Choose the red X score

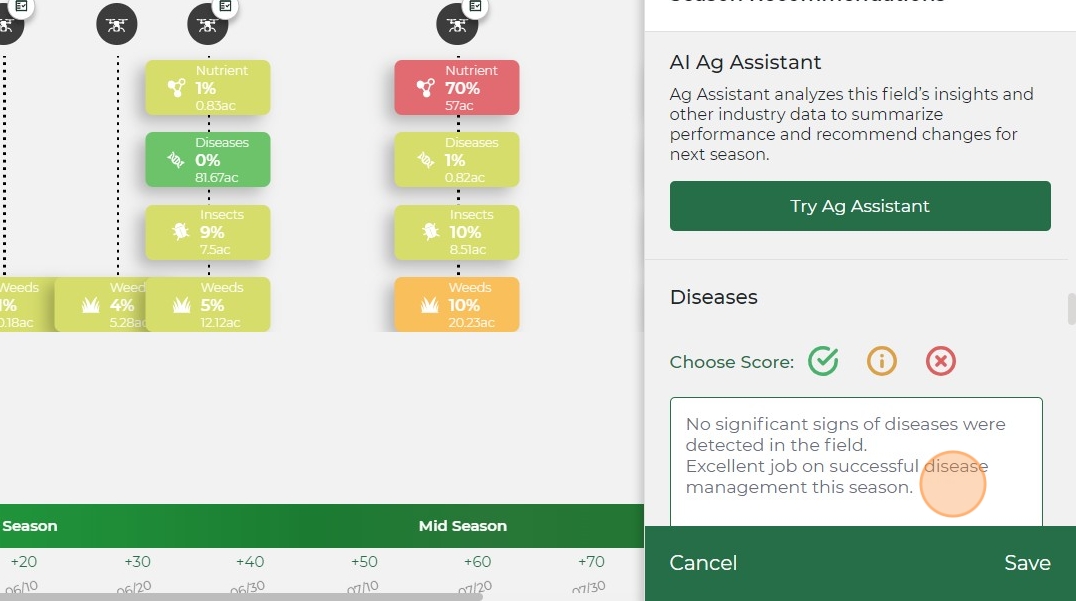pos(941,361)
